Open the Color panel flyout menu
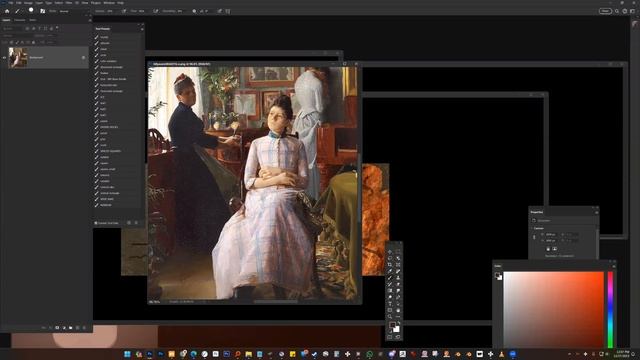 click(614, 266)
